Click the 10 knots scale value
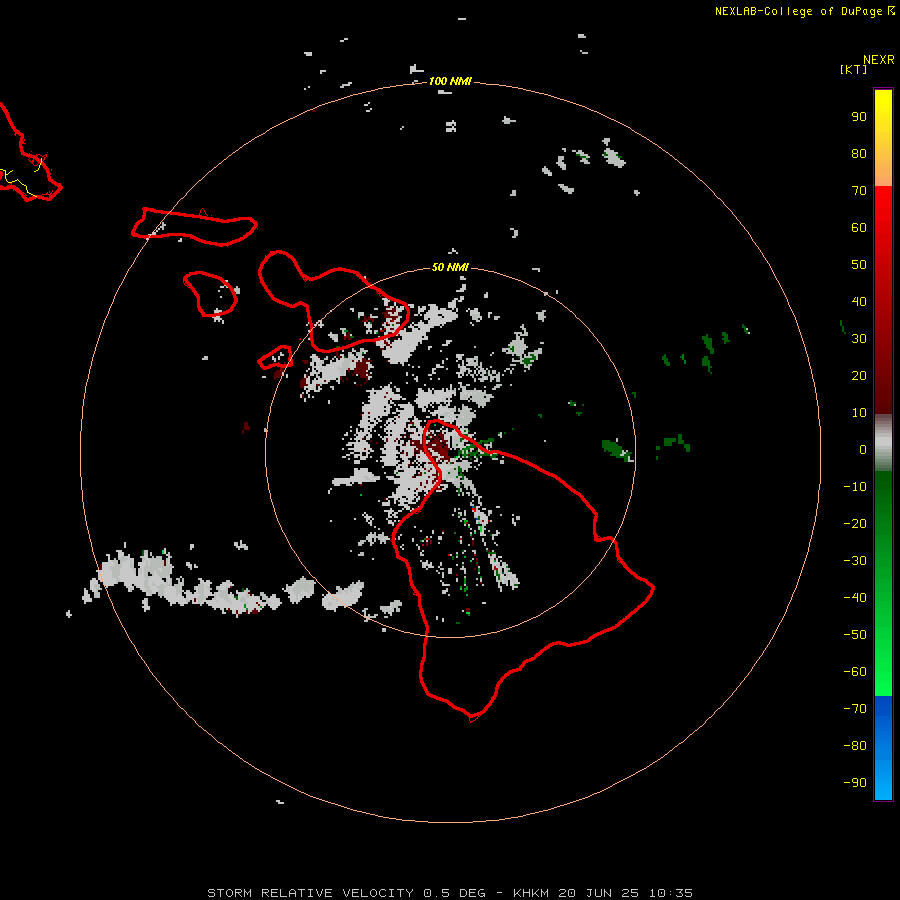The width and height of the screenshot is (900, 900). point(859,413)
